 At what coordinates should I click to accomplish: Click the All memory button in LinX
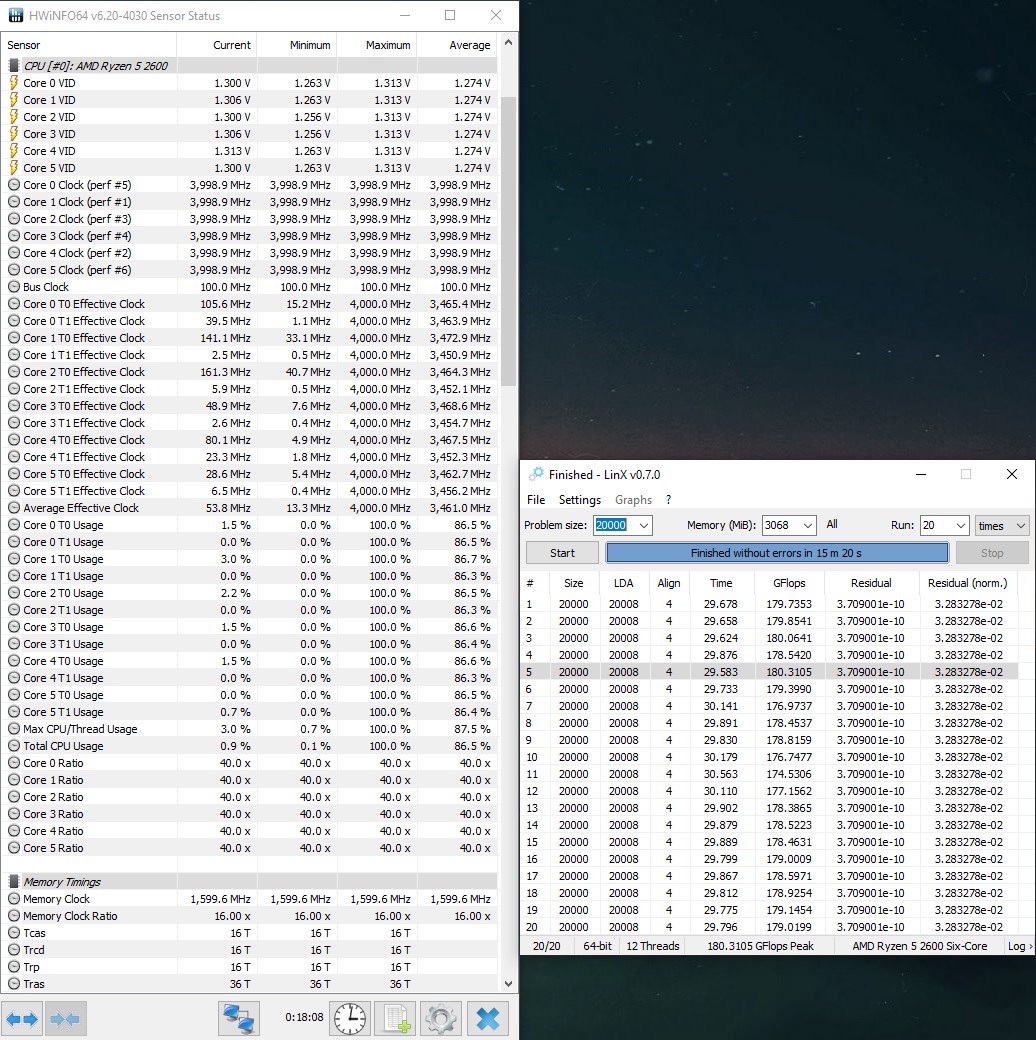pyautogui.click(x=832, y=524)
